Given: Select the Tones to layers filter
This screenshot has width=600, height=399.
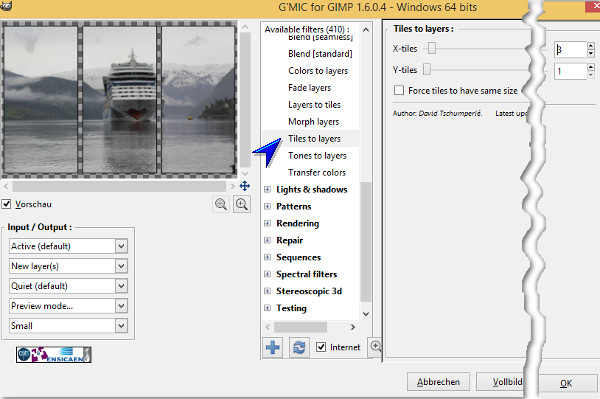Looking at the screenshot, I should (317, 156).
